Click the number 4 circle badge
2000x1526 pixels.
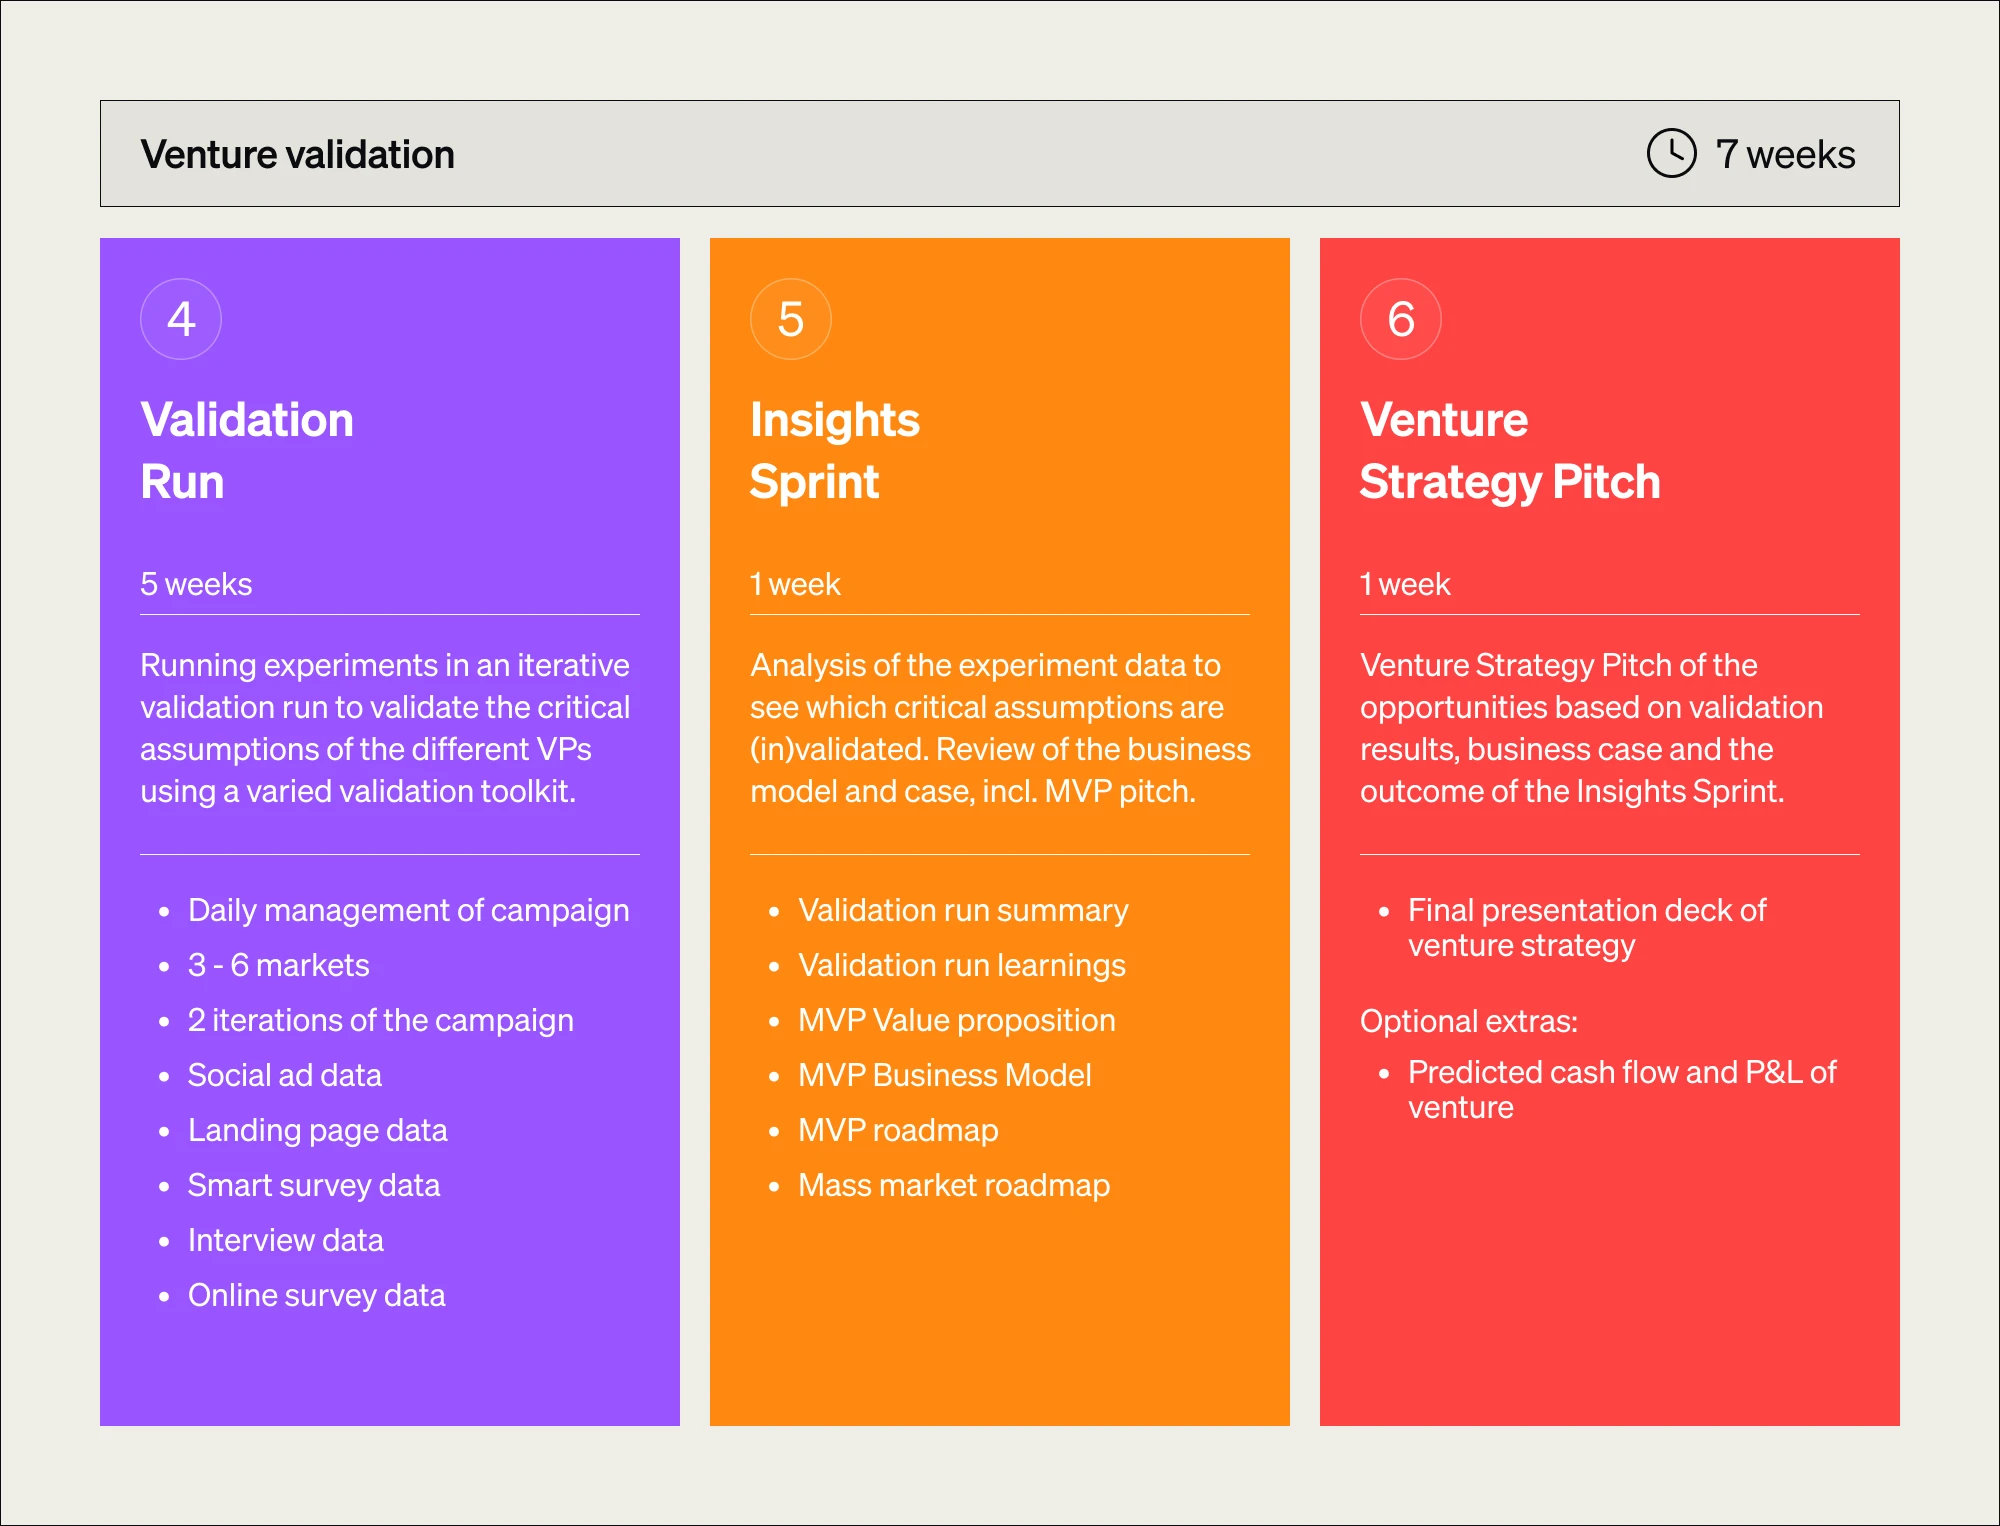[181, 319]
